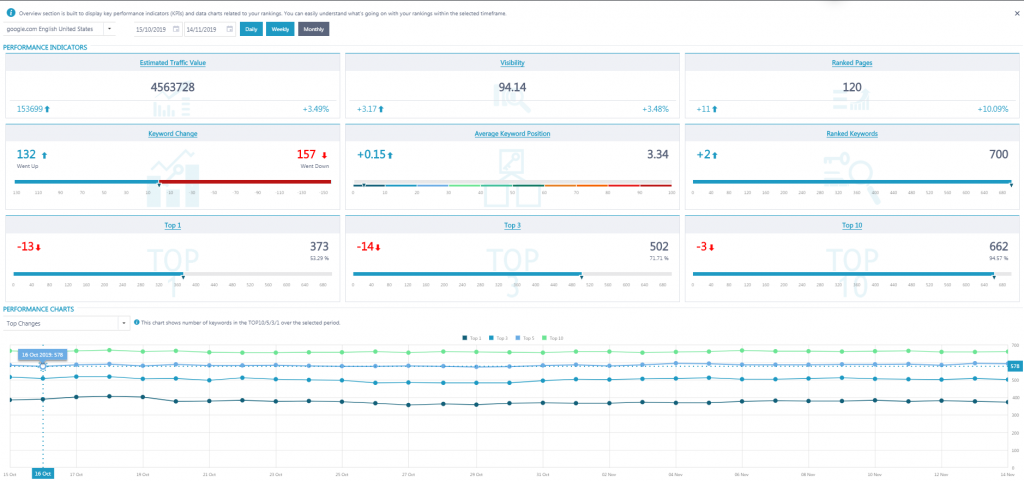
Task: Toggle the Top 3 series in the legend
Action: click(x=499, y=337)
